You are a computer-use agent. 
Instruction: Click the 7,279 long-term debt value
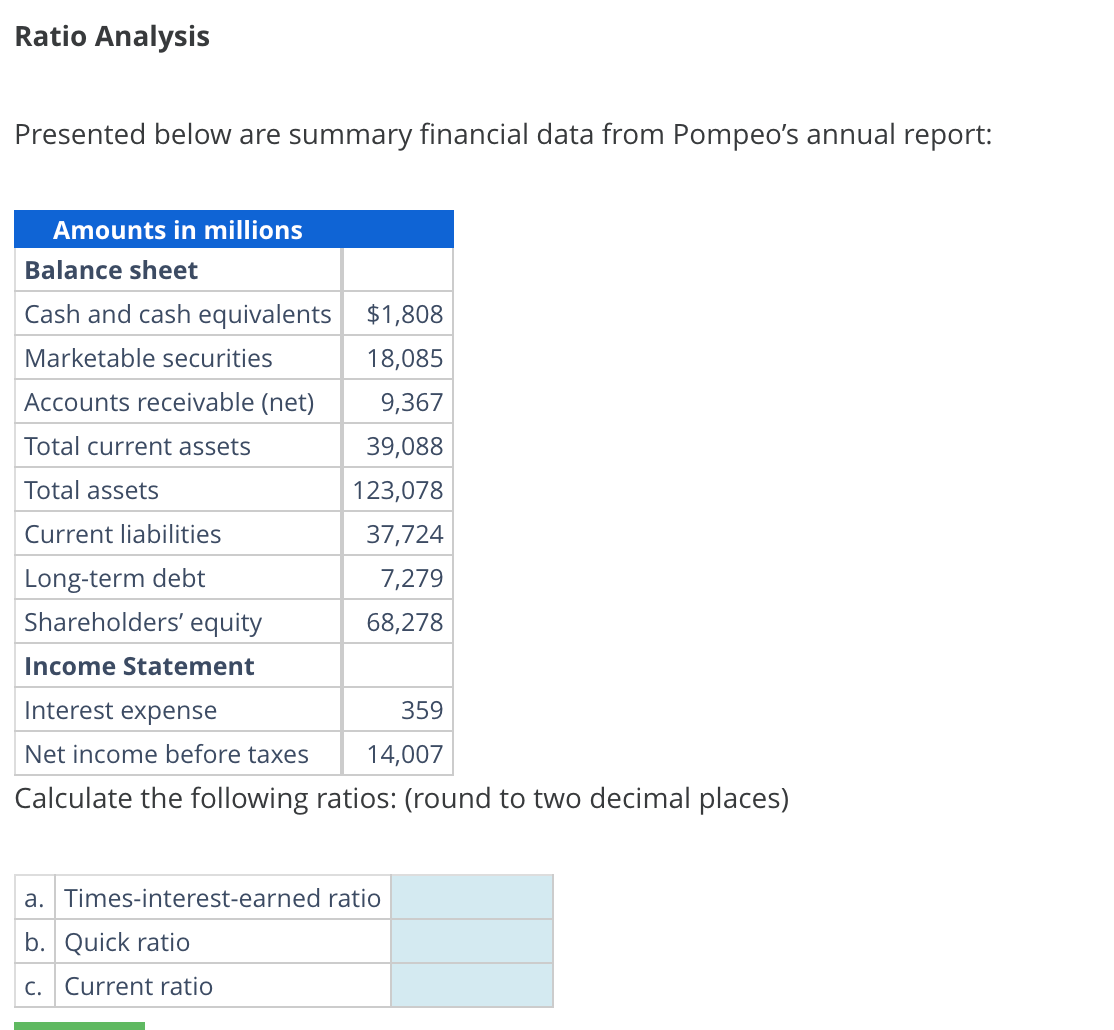coord(411,578)
